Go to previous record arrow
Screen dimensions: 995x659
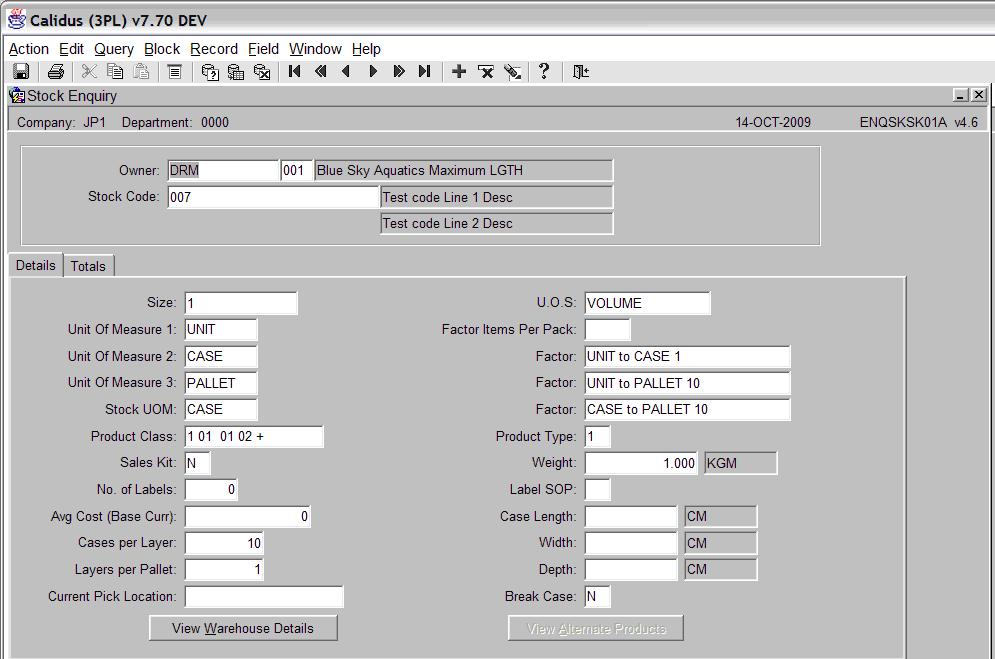tap(346, 72)
